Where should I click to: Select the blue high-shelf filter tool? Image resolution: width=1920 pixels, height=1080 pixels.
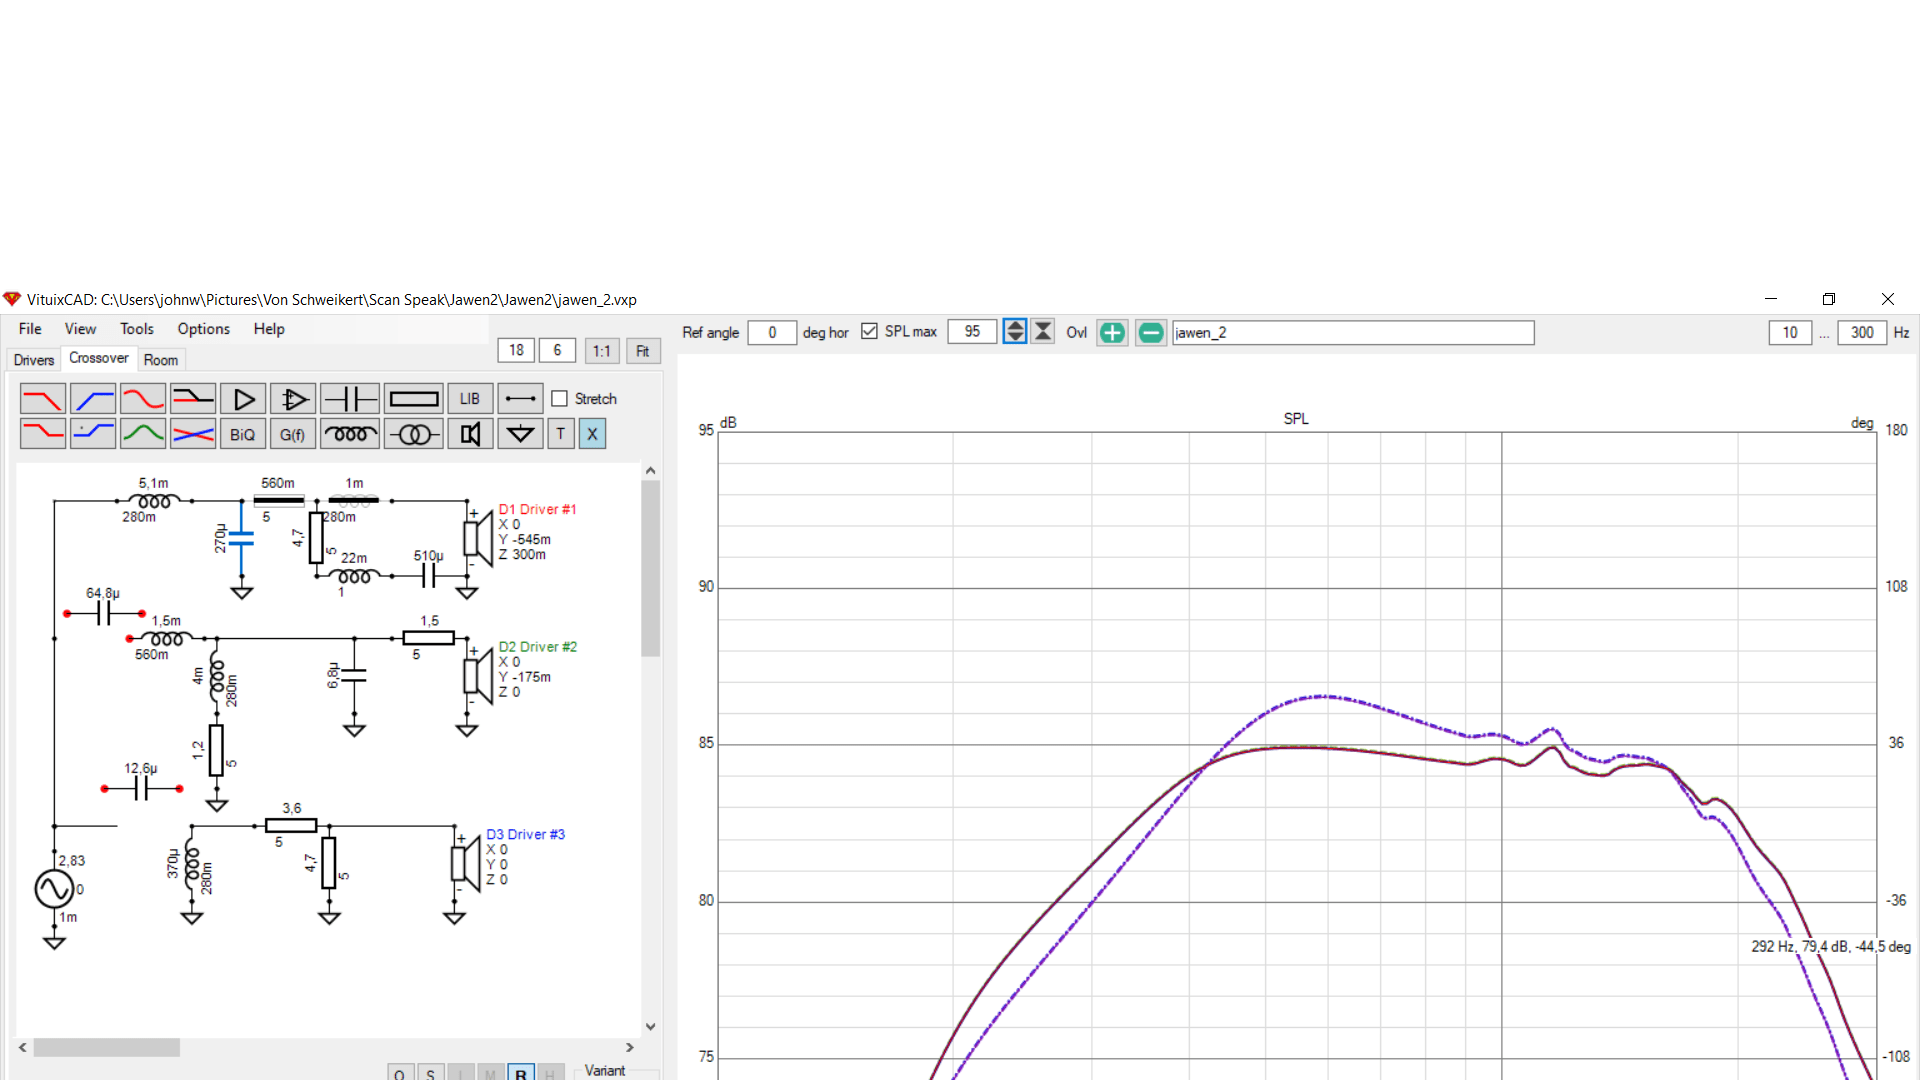(x=93, y=434)
